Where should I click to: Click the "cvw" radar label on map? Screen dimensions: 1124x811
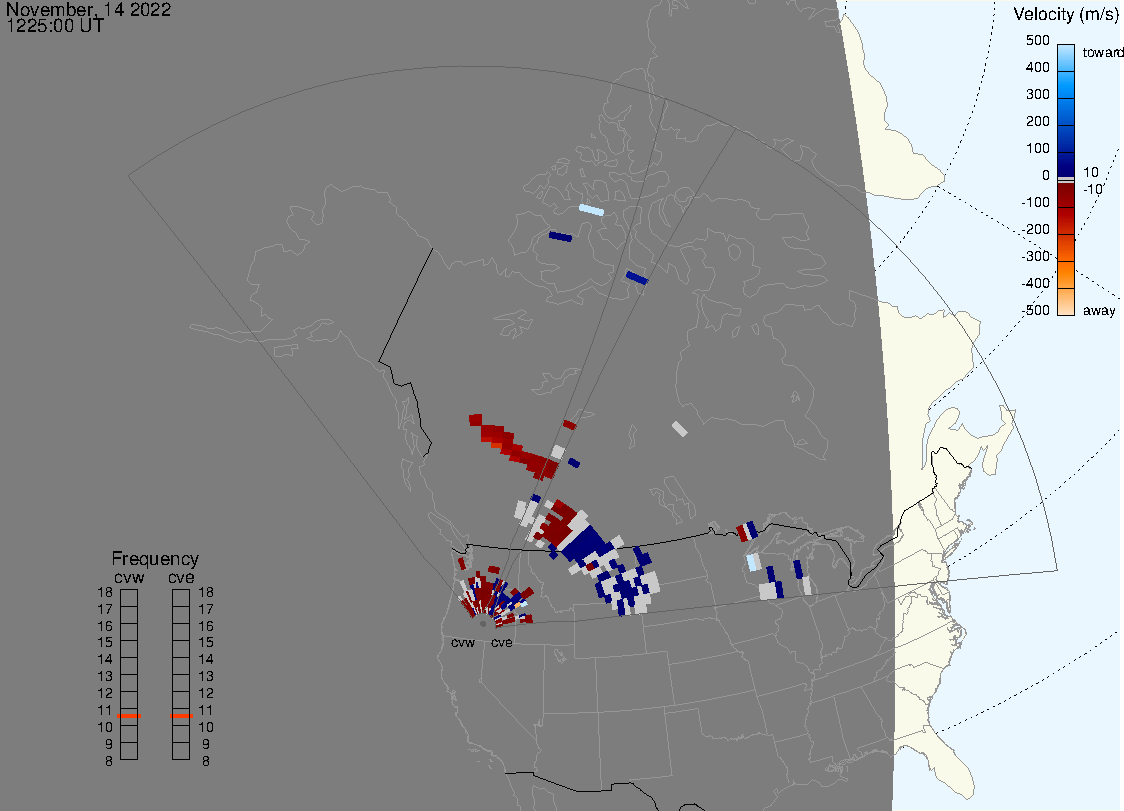pos(463,642)
